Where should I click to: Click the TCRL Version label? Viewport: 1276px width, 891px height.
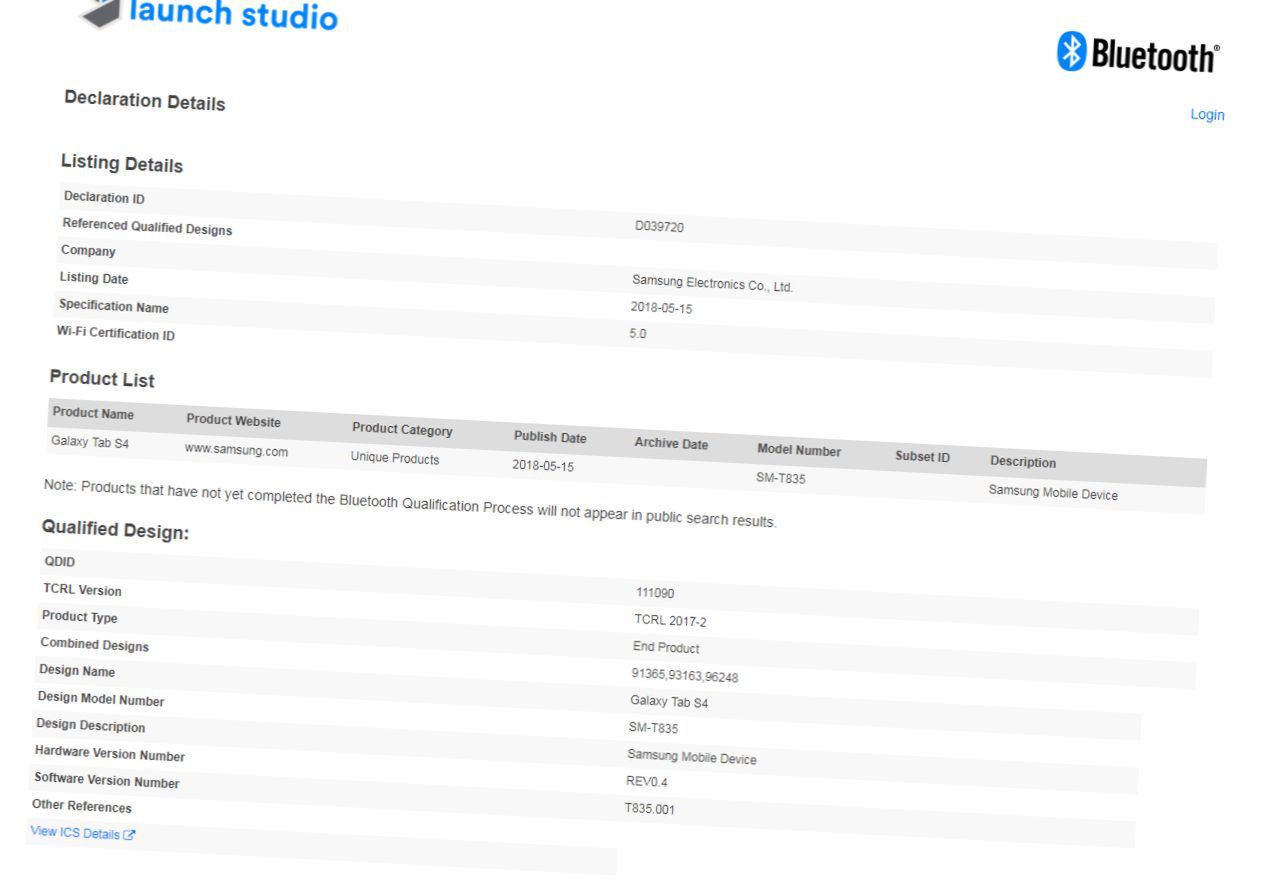pos(82,590)
